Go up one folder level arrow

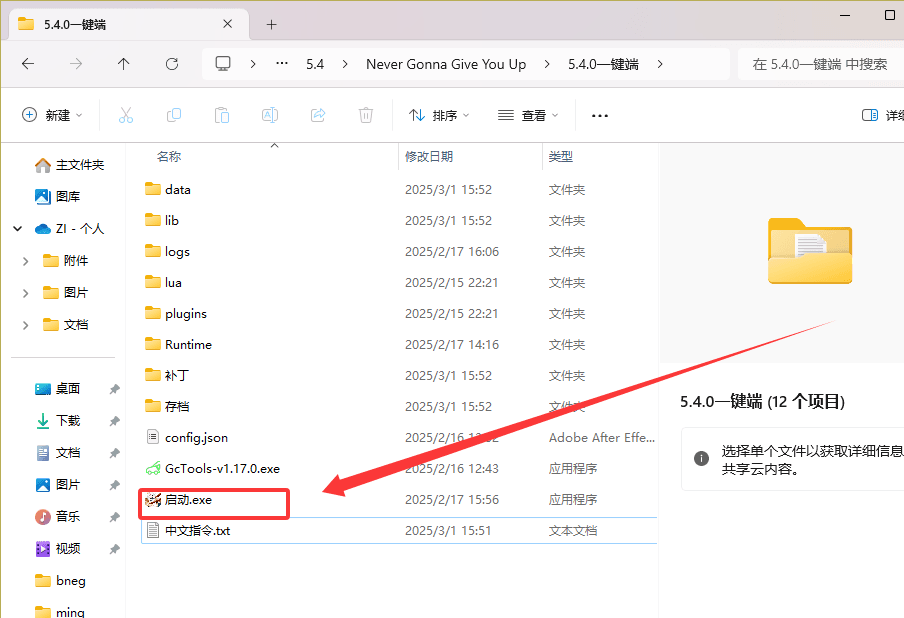pyautogui.click(x=124, y=63)
